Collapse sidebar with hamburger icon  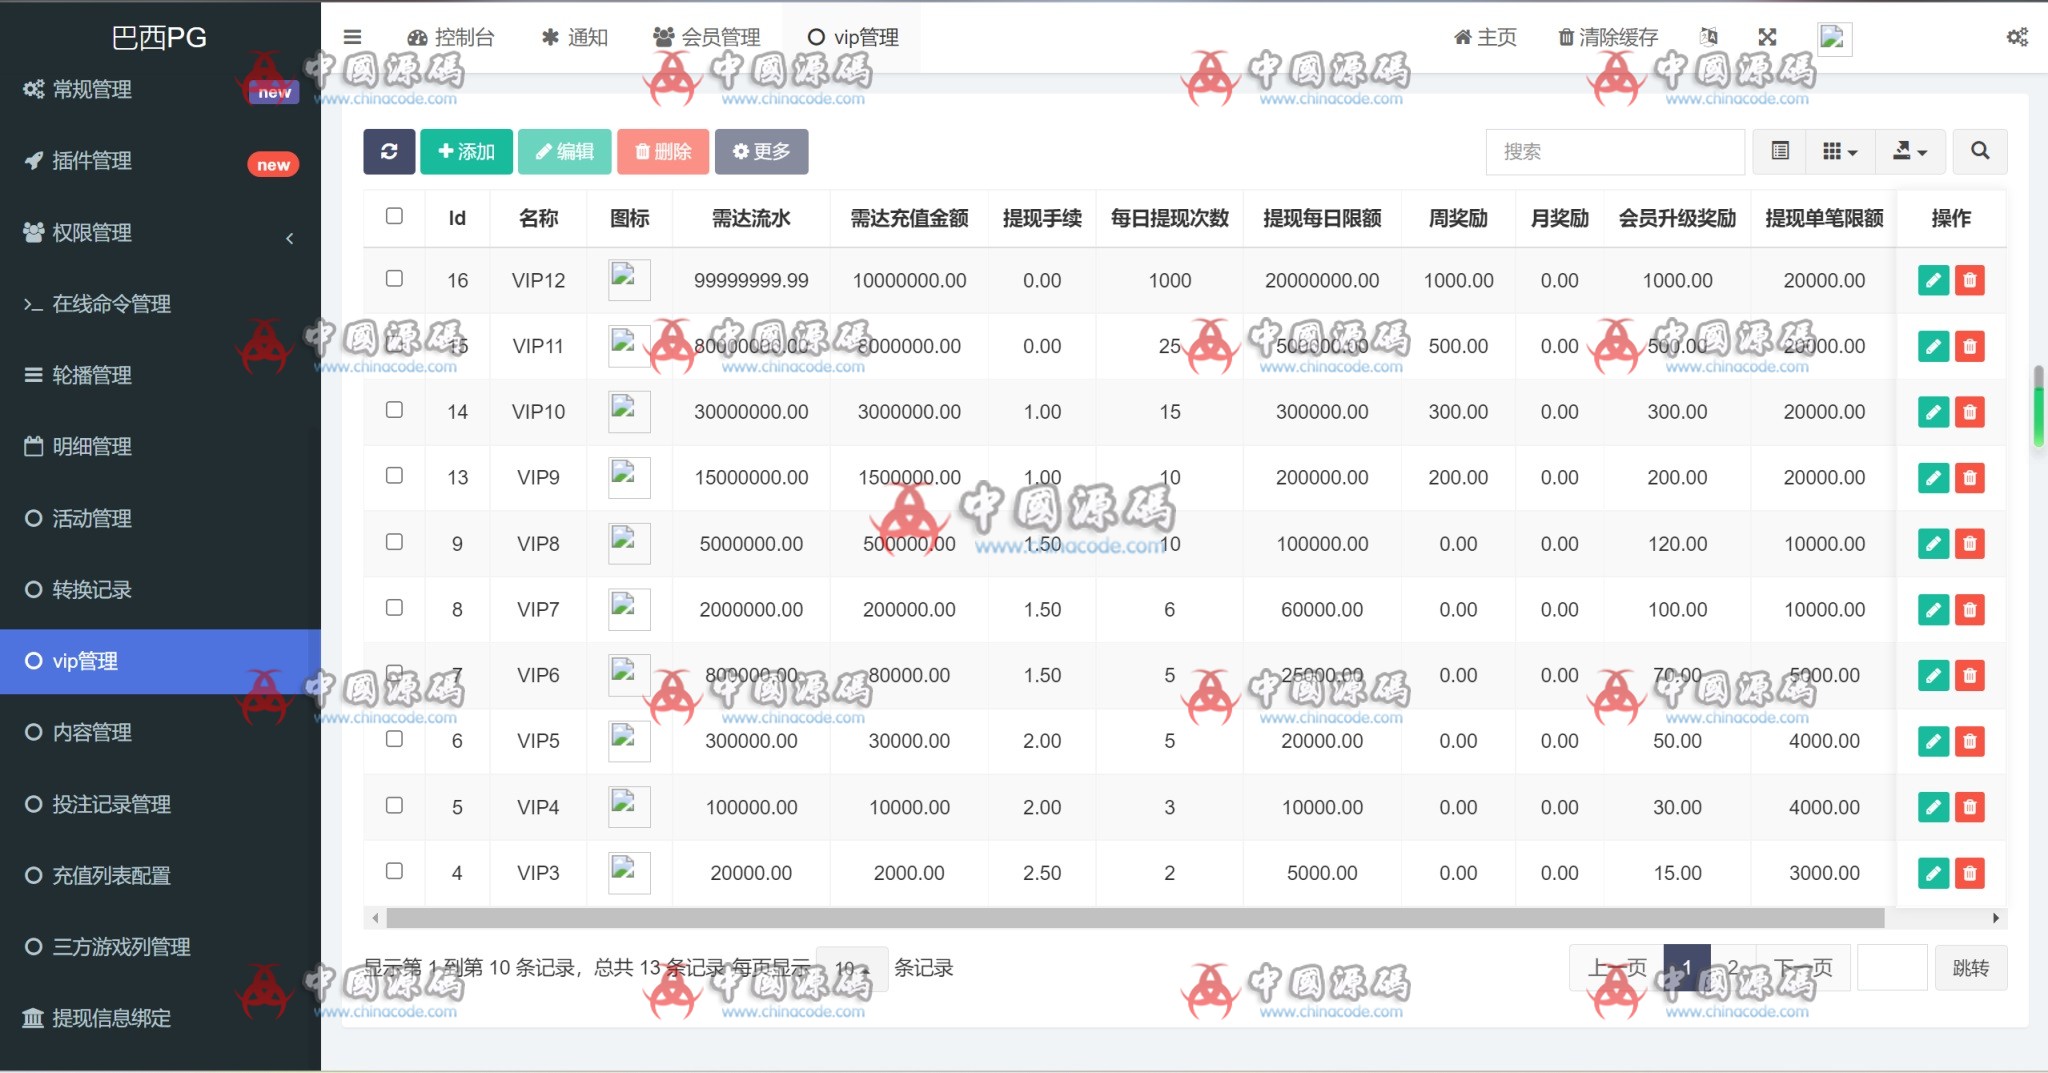(353, 36)
